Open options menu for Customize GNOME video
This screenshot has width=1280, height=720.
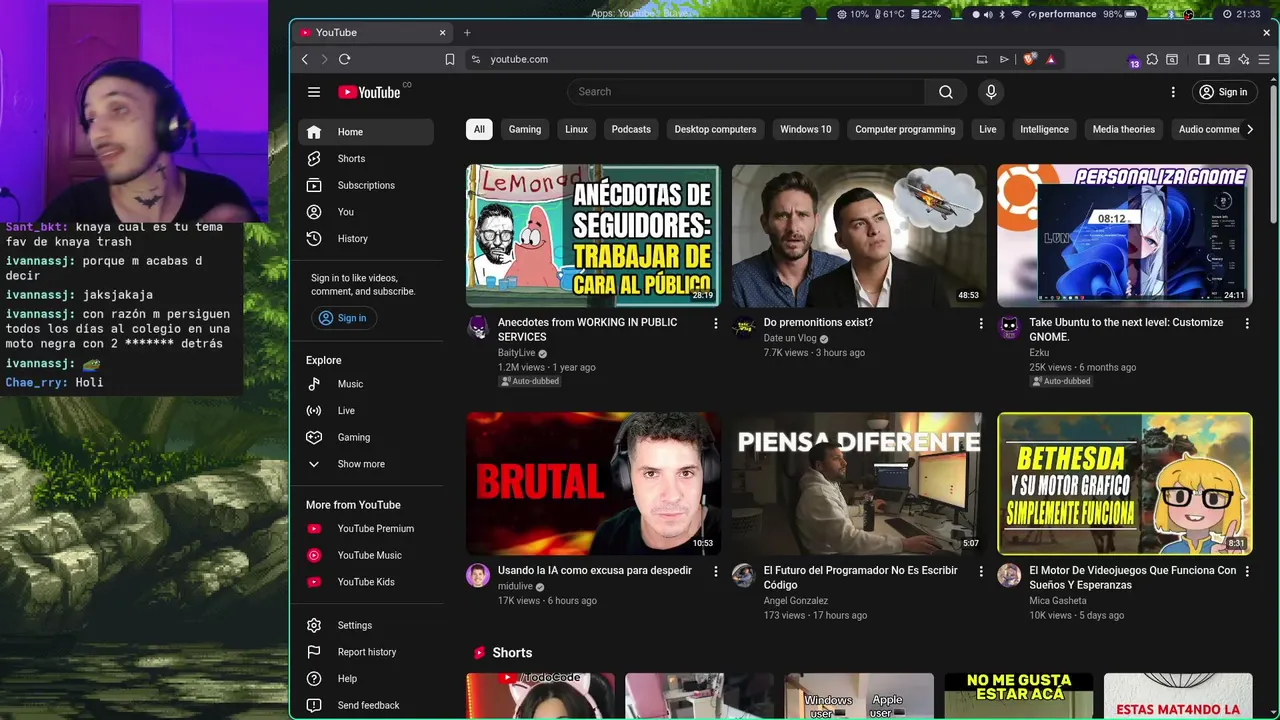point(1247,323)
